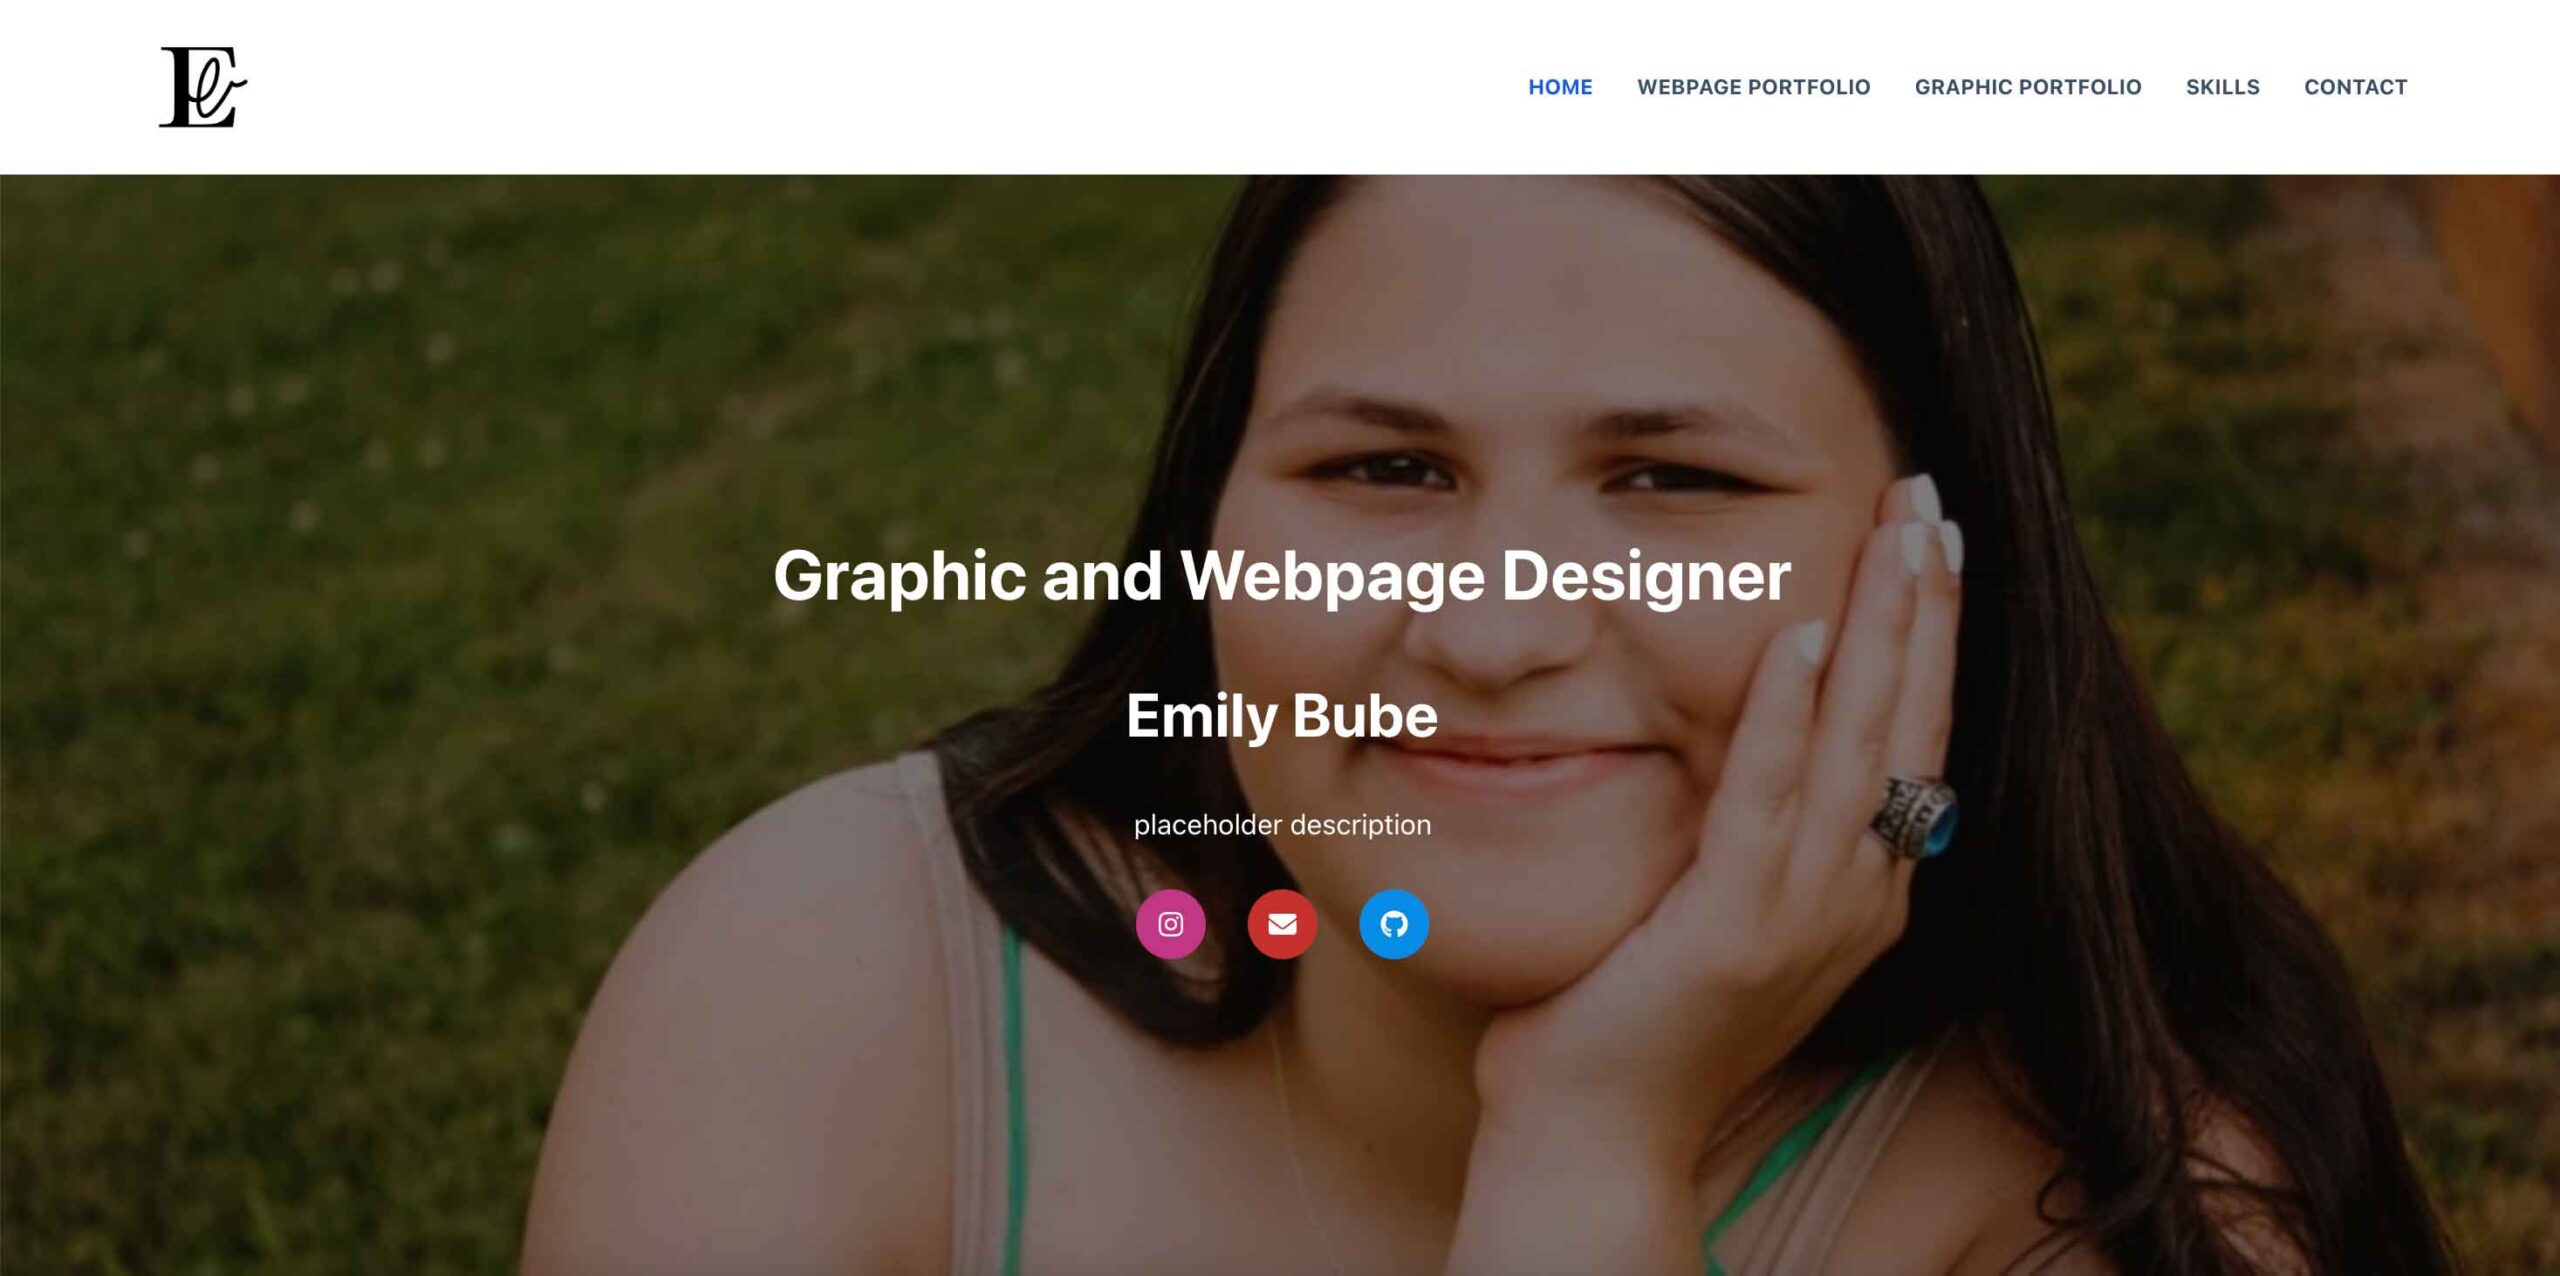The height and width of the screenshot is (1276, 2560).
Task: Click the 'placeholder description' text
Action: point(1282,825)
